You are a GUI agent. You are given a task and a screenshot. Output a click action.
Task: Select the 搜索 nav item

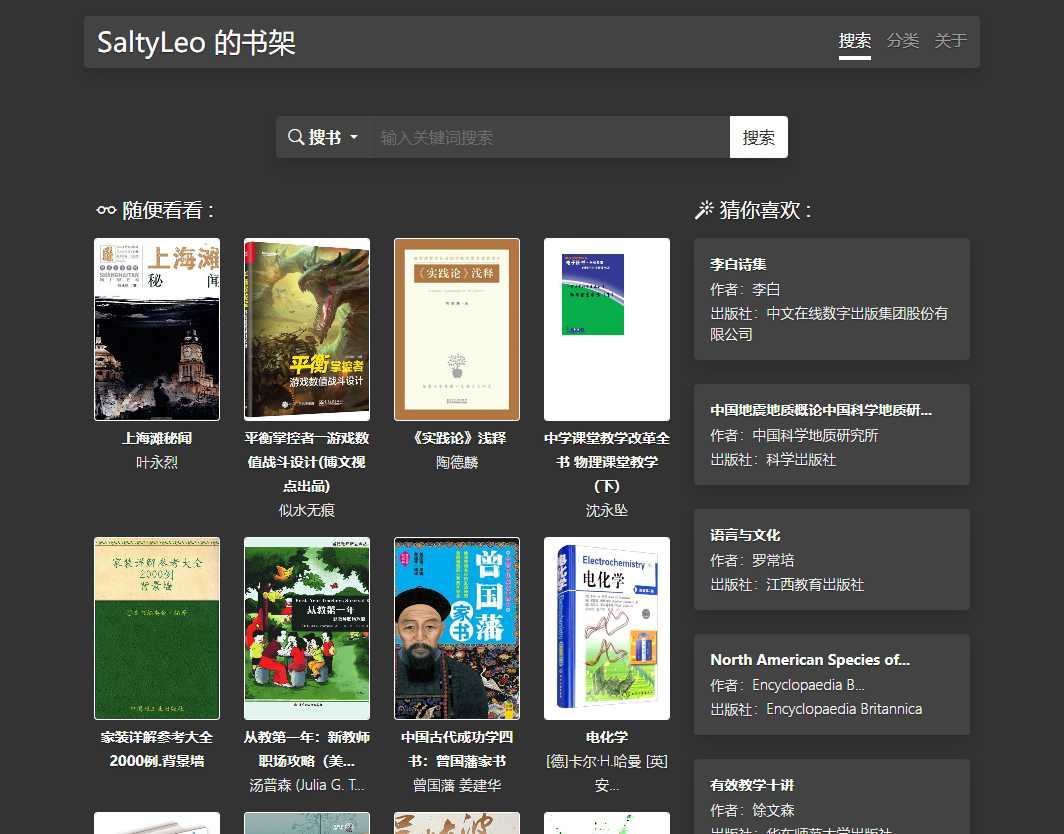click(x=855, y=41)
